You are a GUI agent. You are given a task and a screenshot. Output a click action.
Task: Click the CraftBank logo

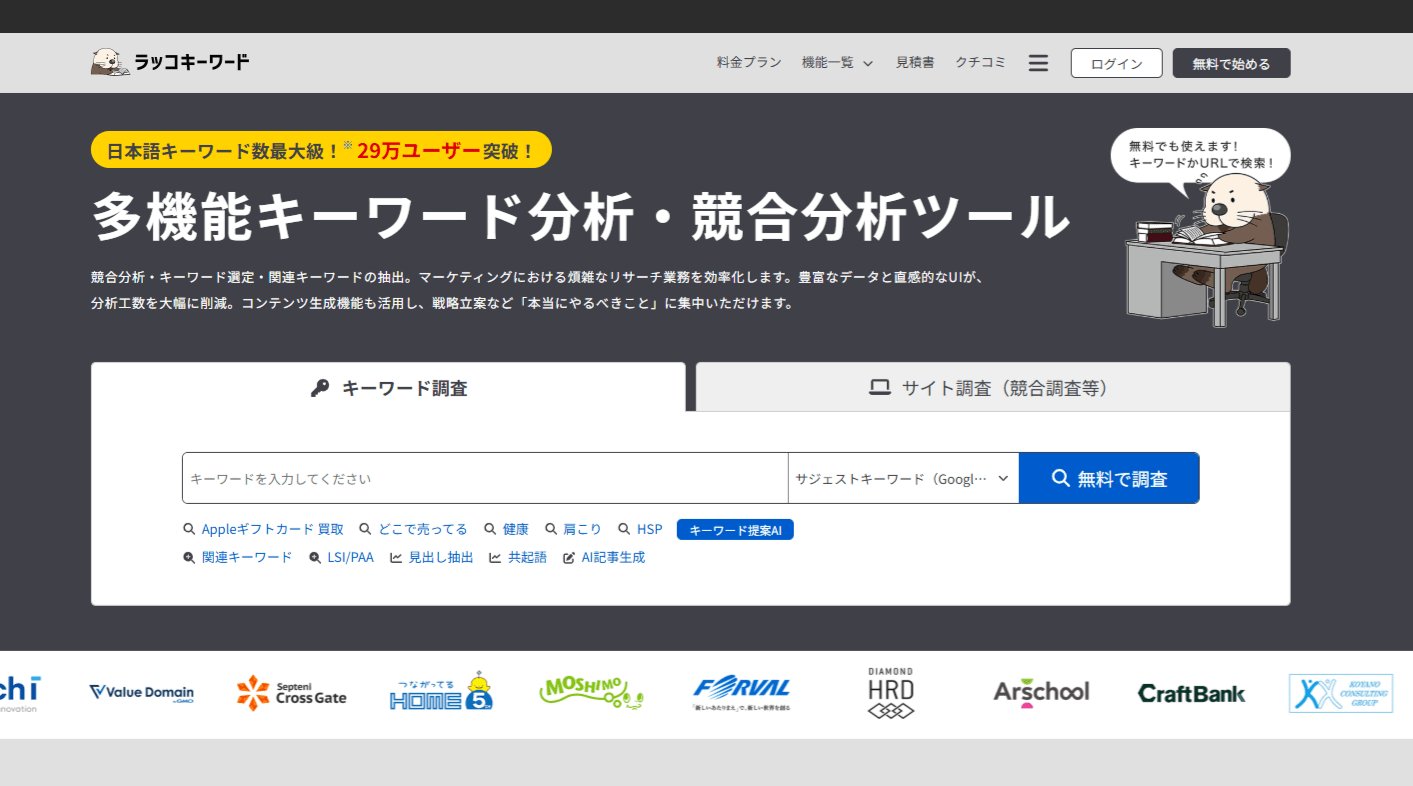[1191, 693]
